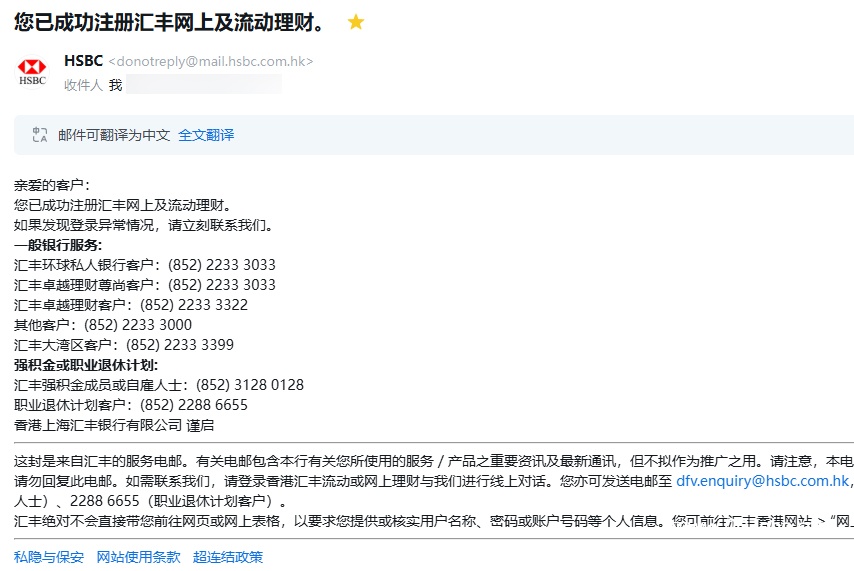Click the 汇丰环球私人银行客户 phone line
The image size is (854, 571).
coord(145,265)
